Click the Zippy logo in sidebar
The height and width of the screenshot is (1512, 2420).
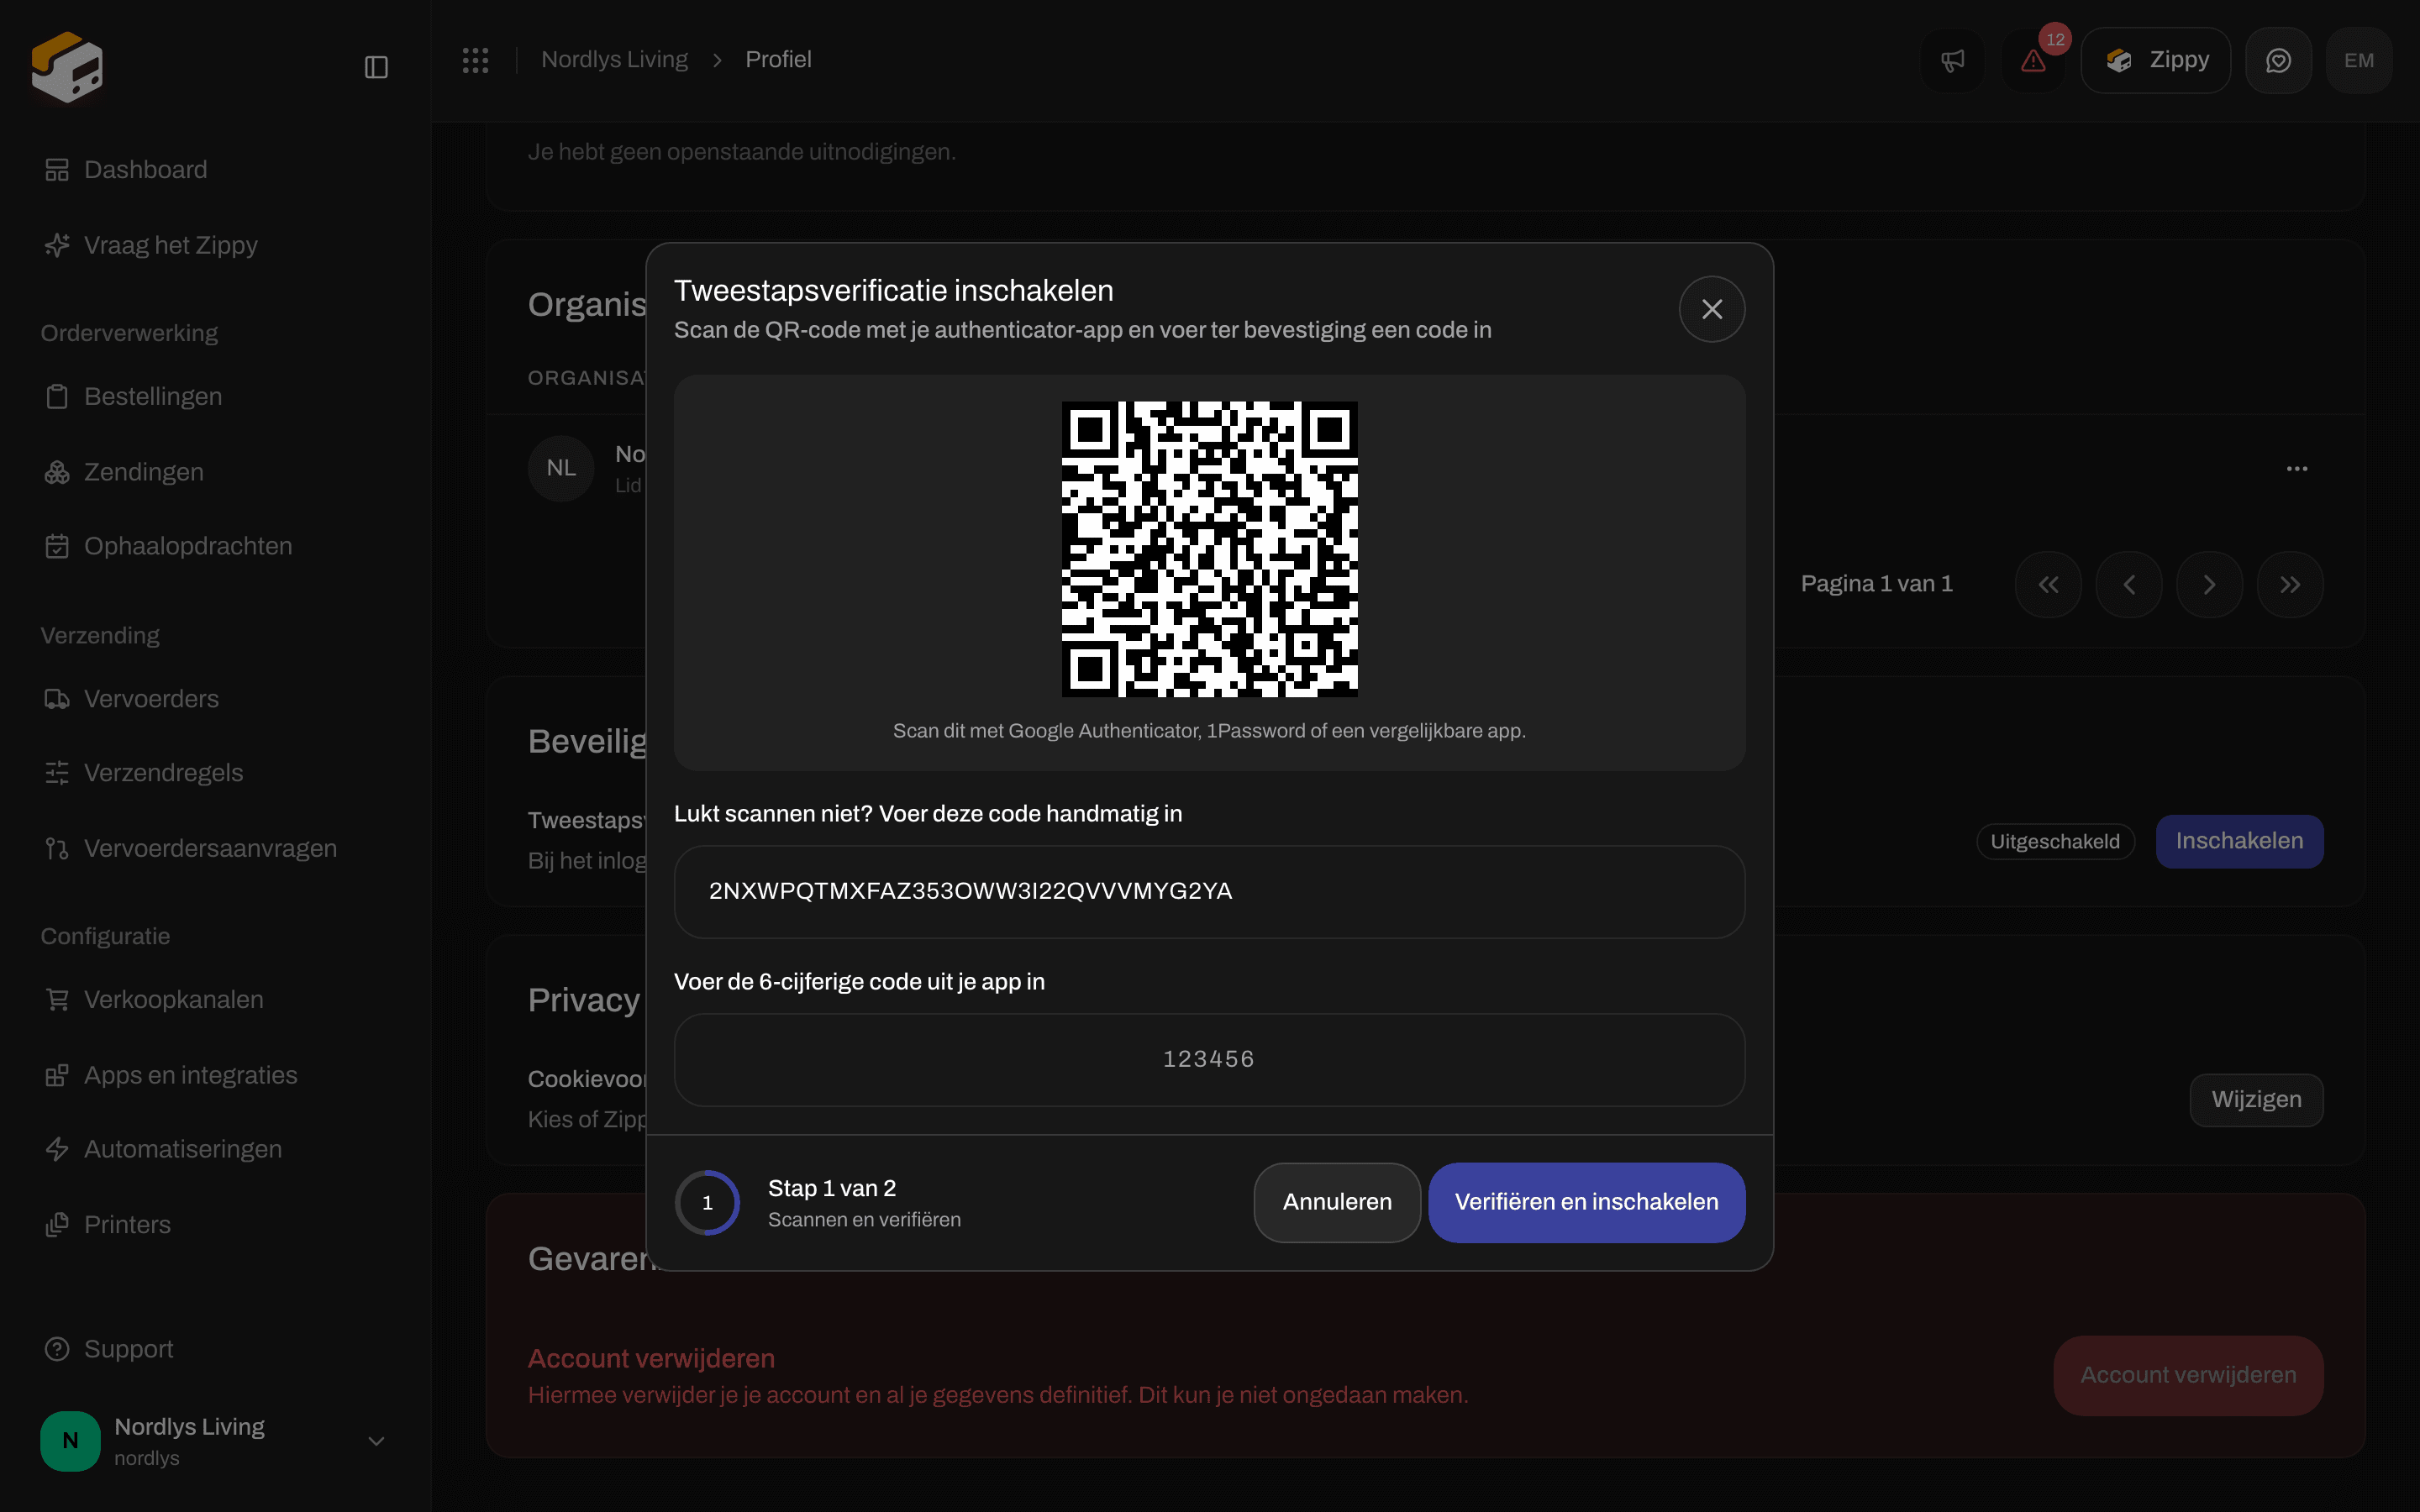pos(67,67)
